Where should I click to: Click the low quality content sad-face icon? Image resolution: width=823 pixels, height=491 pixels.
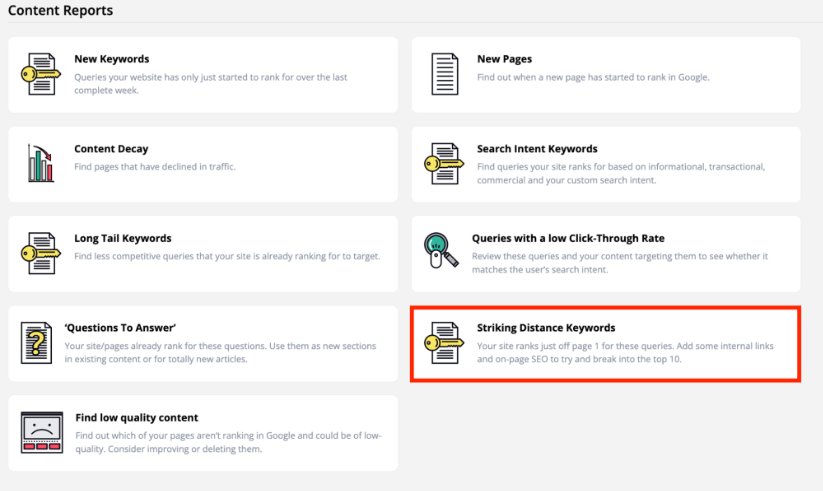coord(42,432)
